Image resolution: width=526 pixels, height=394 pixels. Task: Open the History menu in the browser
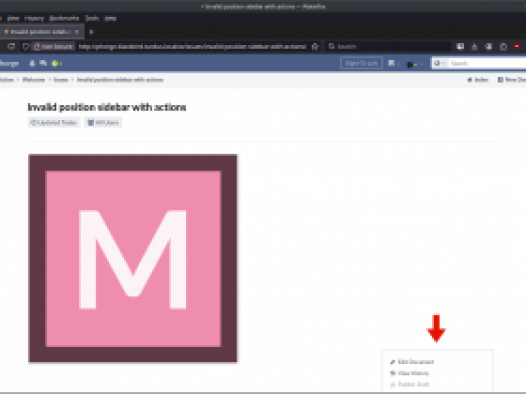pyautogui.click(x=34, y=18)
